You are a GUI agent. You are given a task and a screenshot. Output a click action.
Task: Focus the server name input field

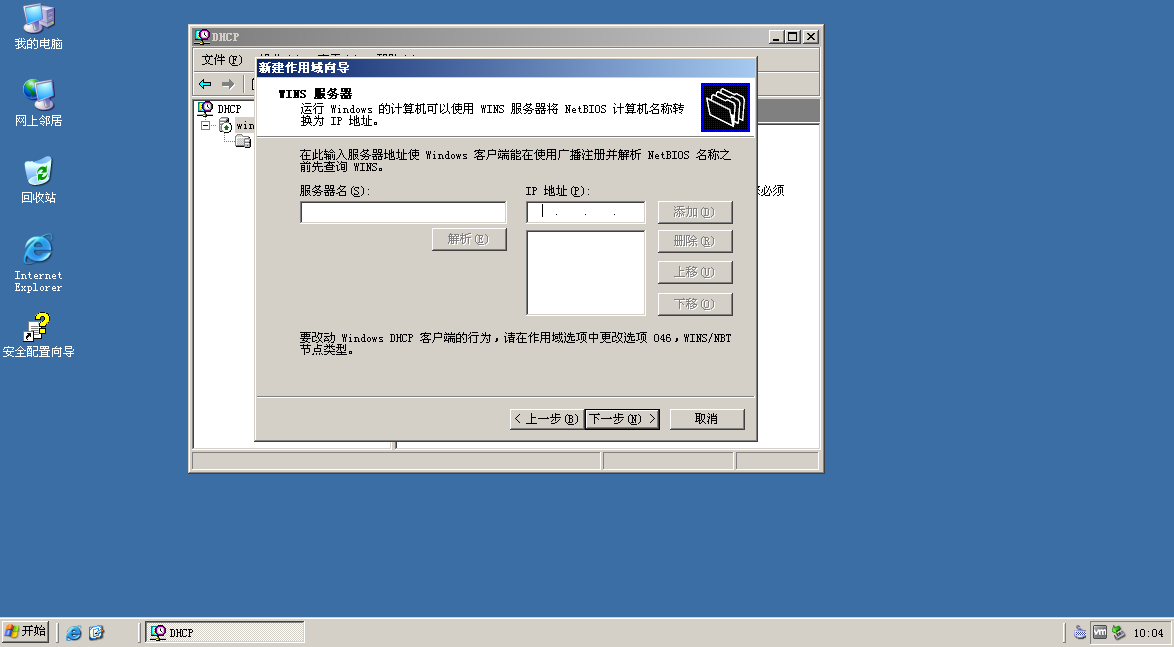[403, 213]
